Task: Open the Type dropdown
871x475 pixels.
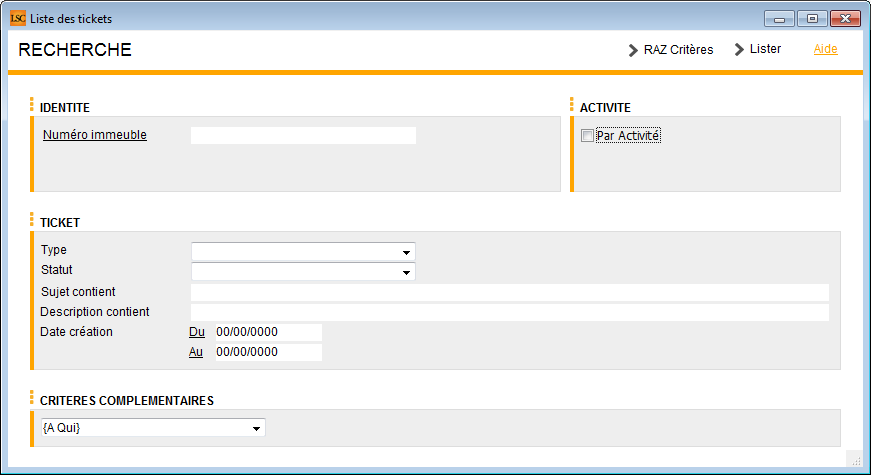Action: click(303, 252)
